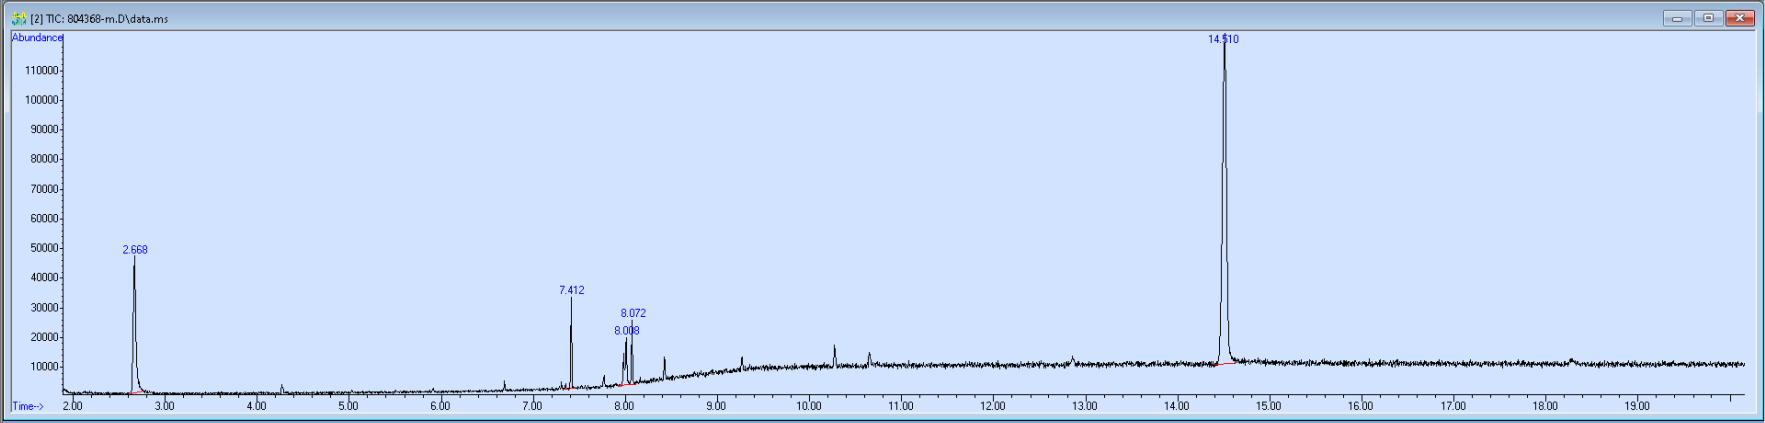Click the 10.00 time axis value
This screenshot has width=1765, height=423.
[809, 406]
